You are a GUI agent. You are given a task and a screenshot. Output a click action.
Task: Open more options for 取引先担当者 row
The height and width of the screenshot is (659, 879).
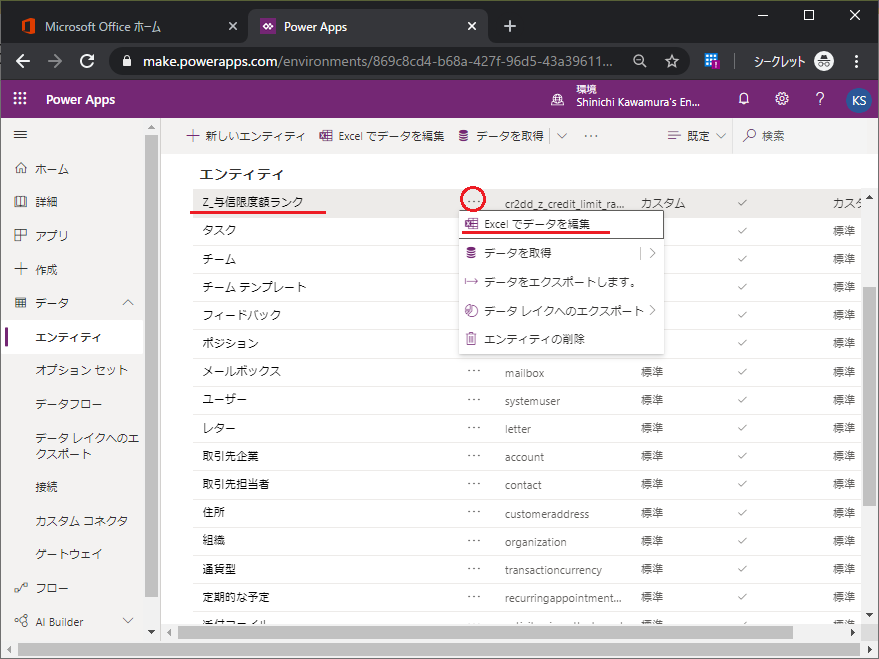pos(474,484)
